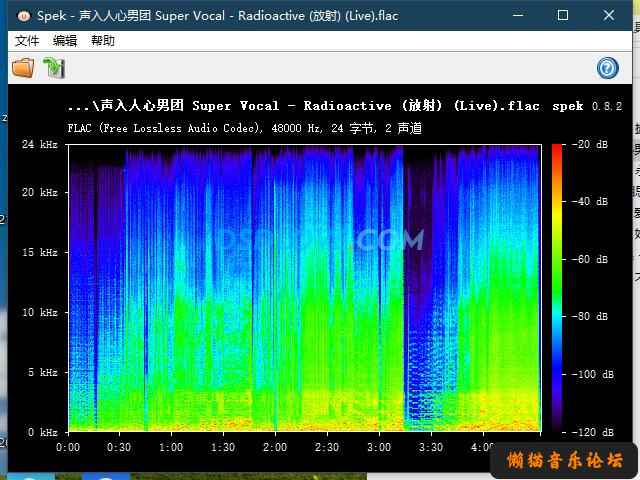Click the 0:00 time axis label
The width and height of the screenshot is (640, 480).
68,447
